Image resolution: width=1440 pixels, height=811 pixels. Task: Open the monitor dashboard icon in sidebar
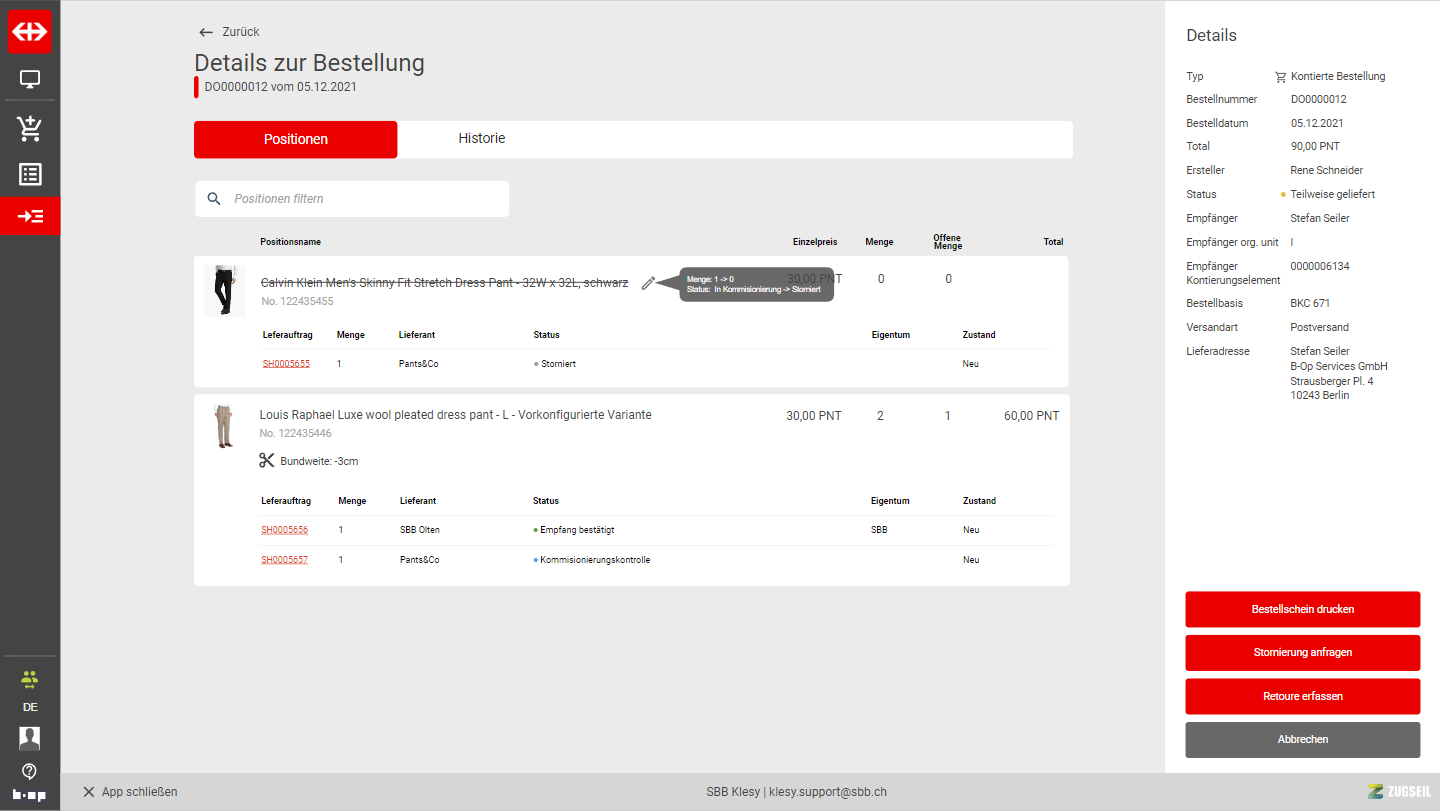click(x=30, y=79)
